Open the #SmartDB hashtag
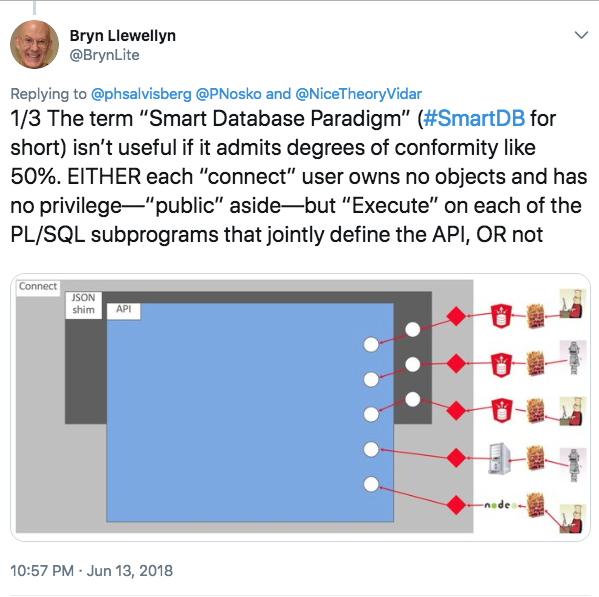Viewport: 599px width, 597px height. (x=474, y=118)
